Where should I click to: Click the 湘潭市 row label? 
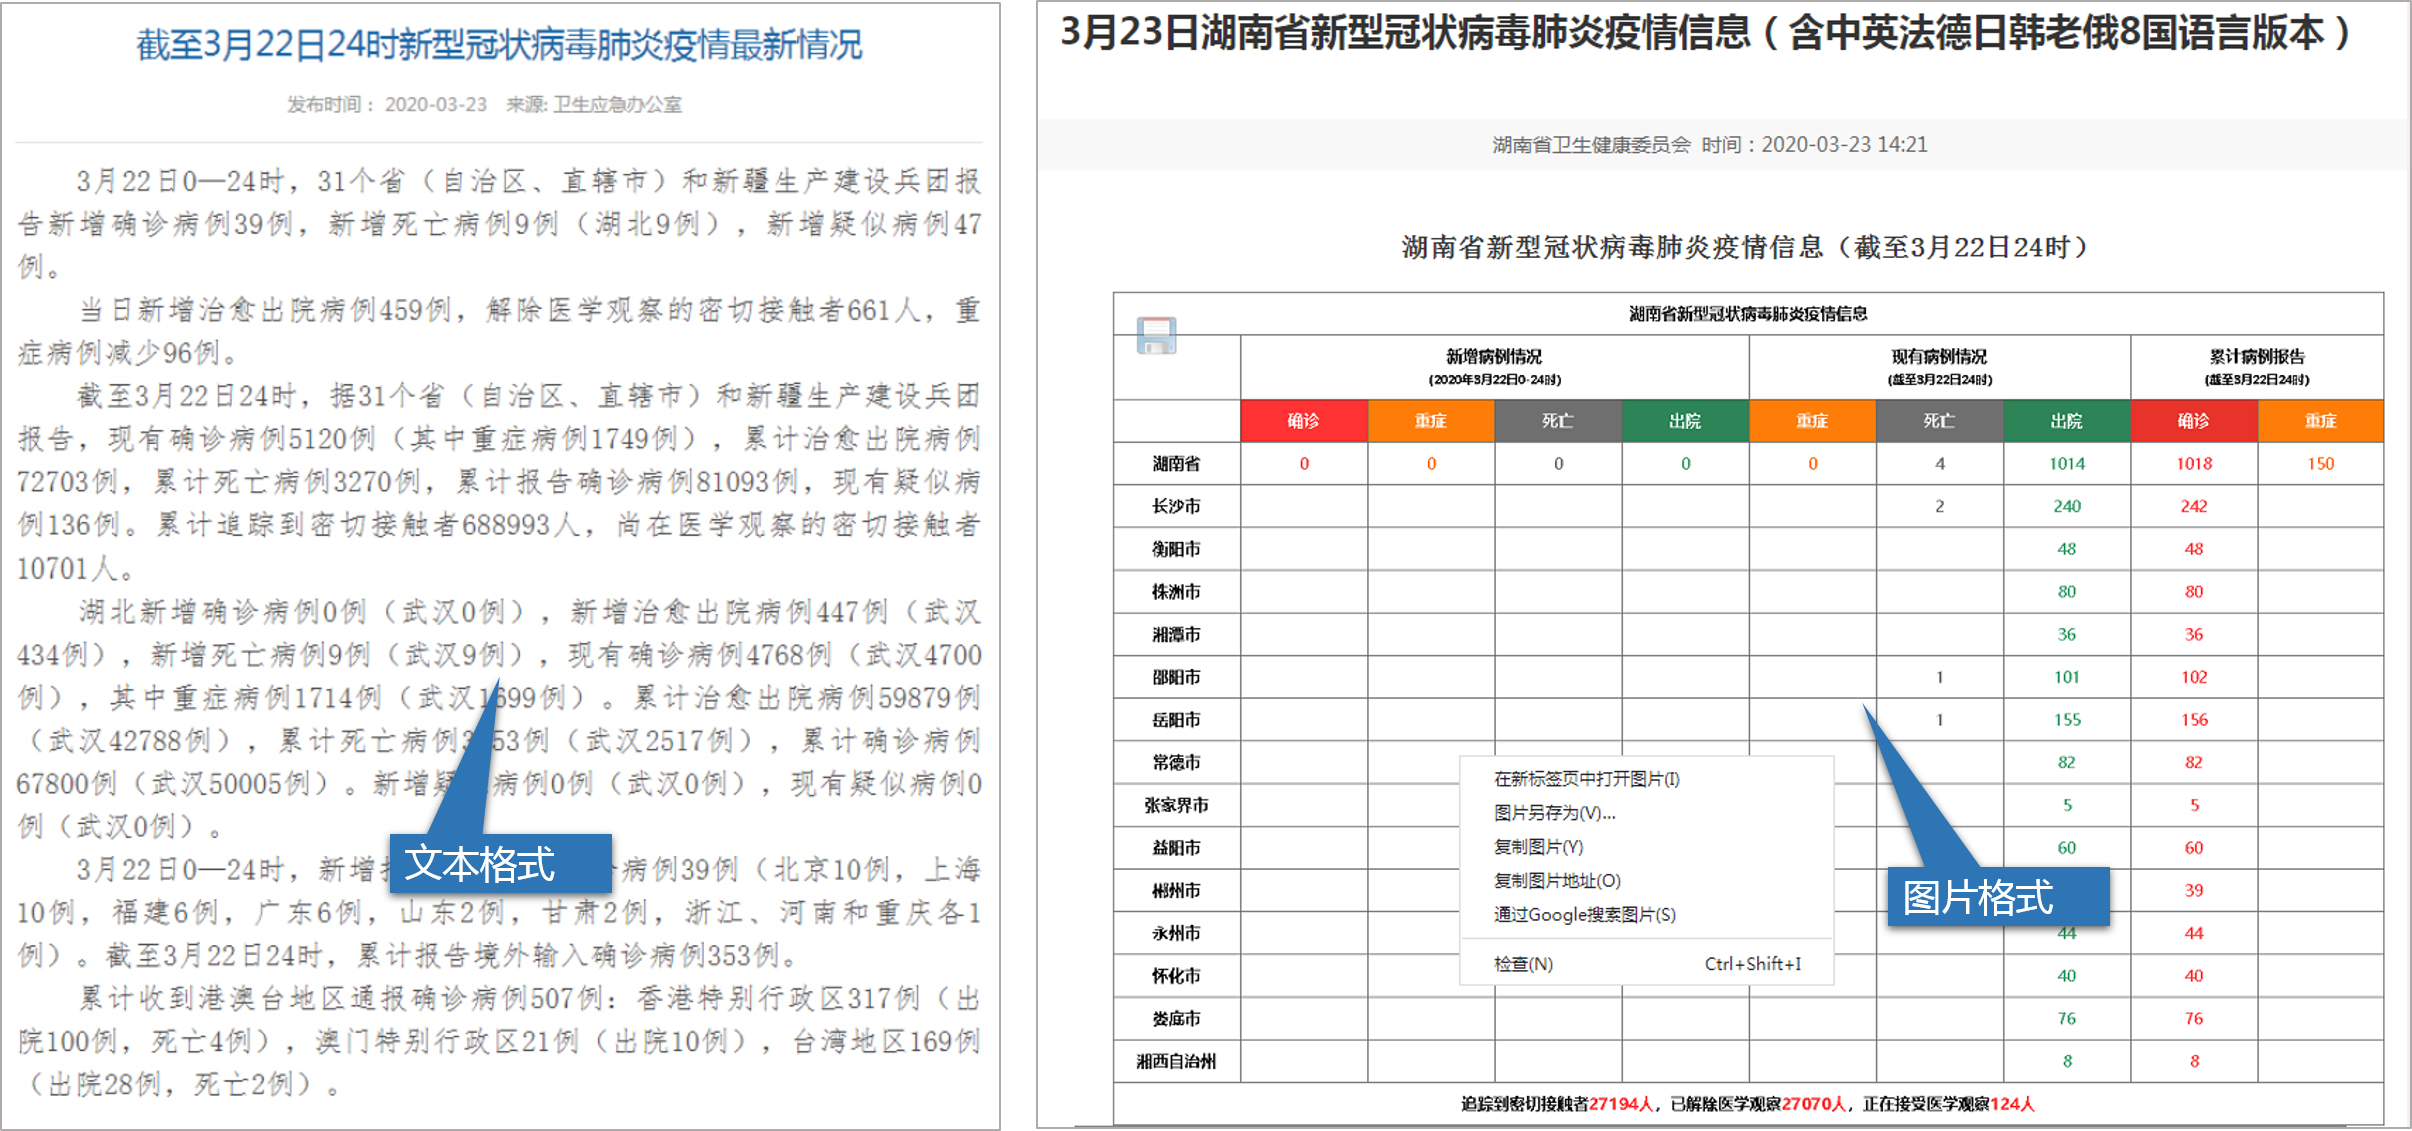pyautogui.click(x=1177, y=635)
